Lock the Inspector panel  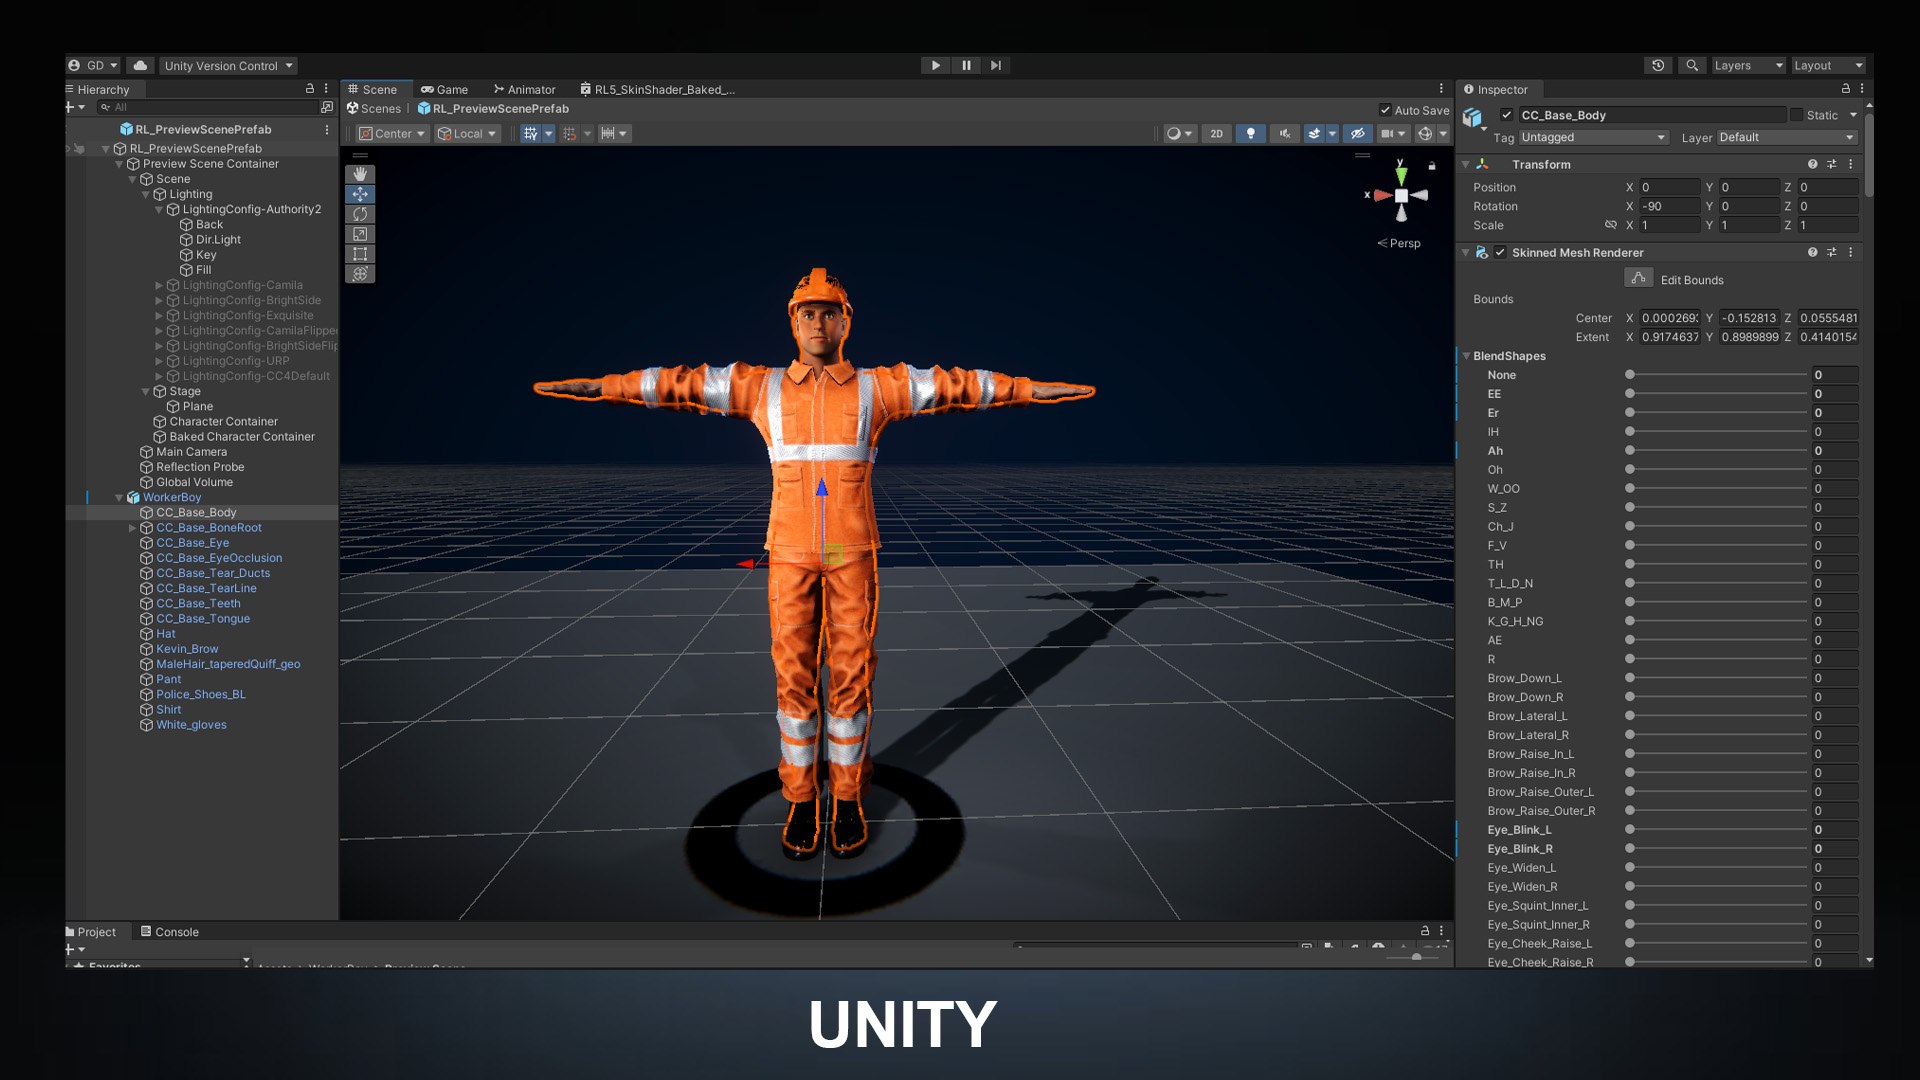tap(1846, 89)
